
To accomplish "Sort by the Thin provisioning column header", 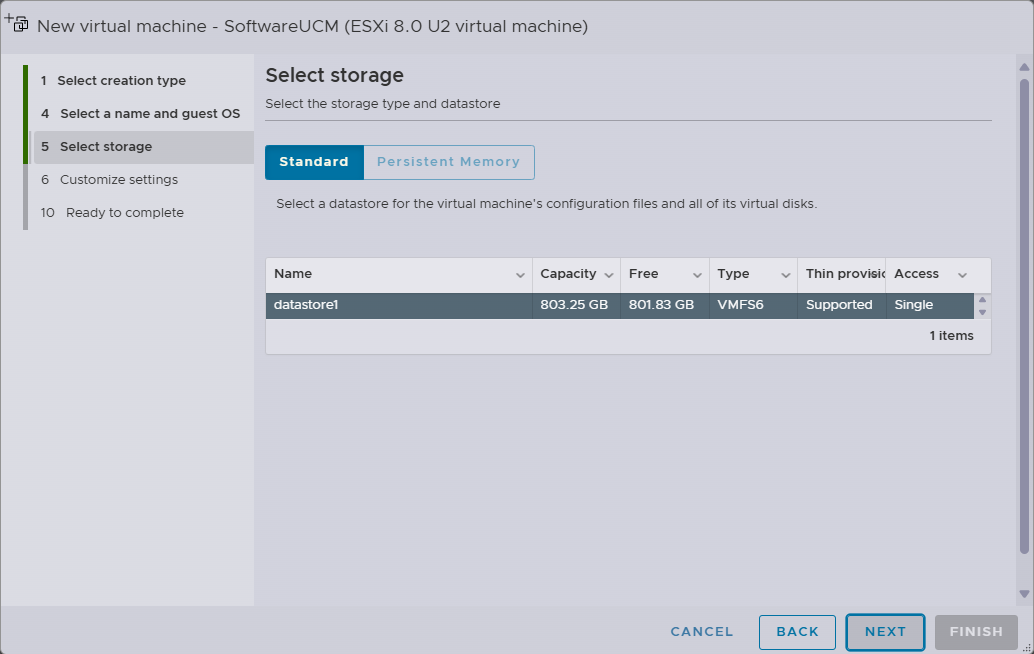I will point(845,274).
